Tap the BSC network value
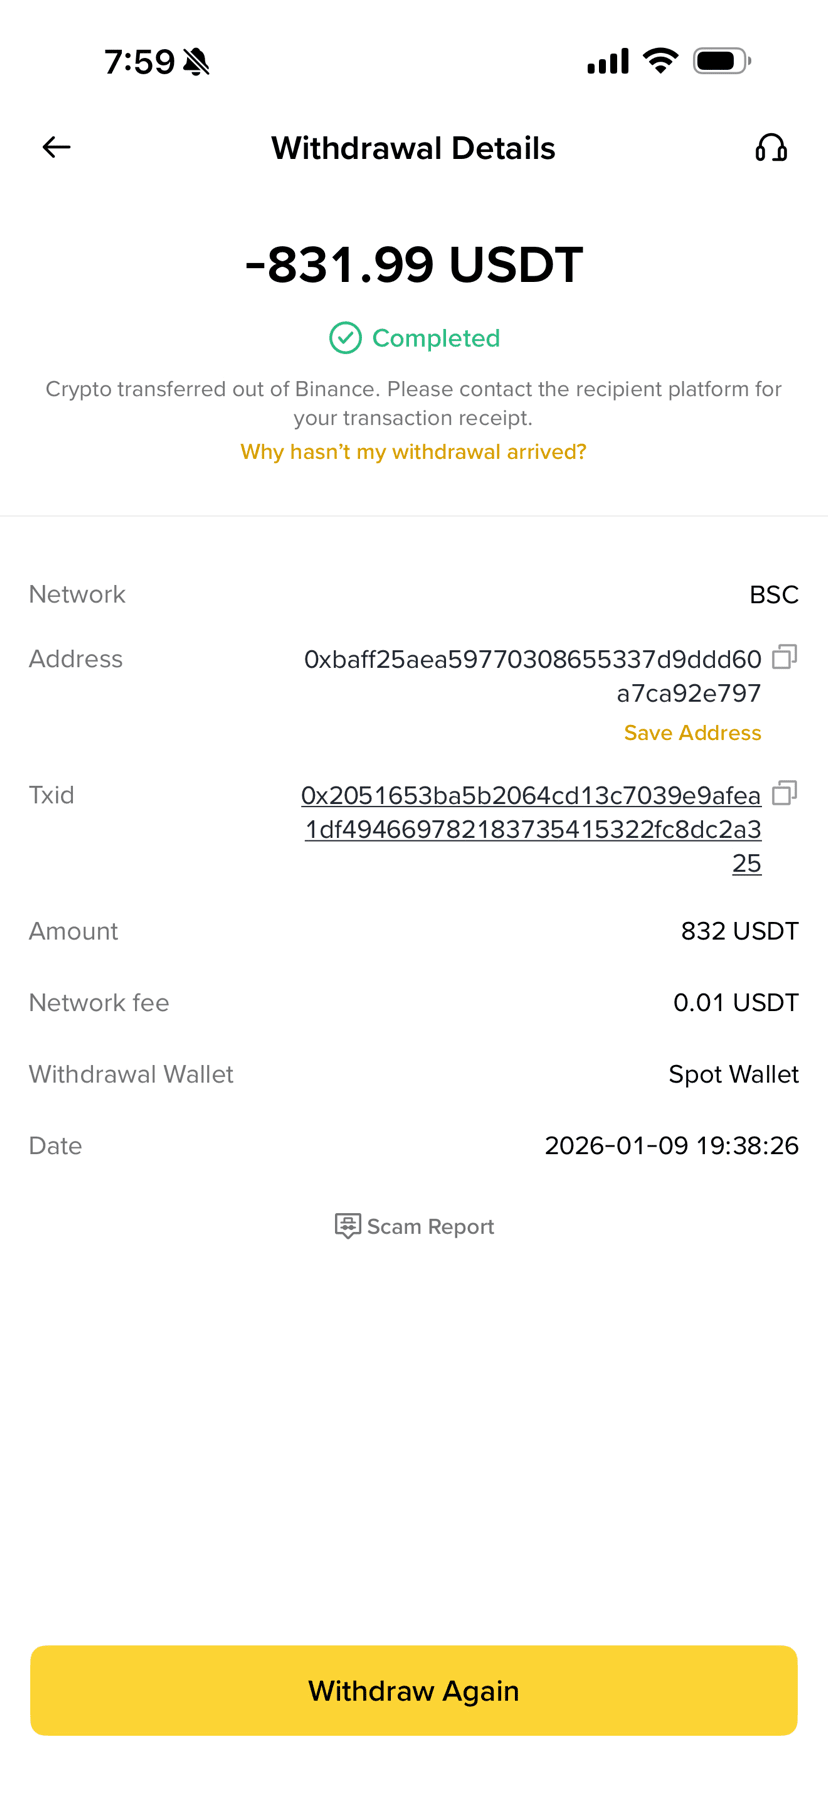Screen dimensions: 828x1800 click(x=773, y=595)
